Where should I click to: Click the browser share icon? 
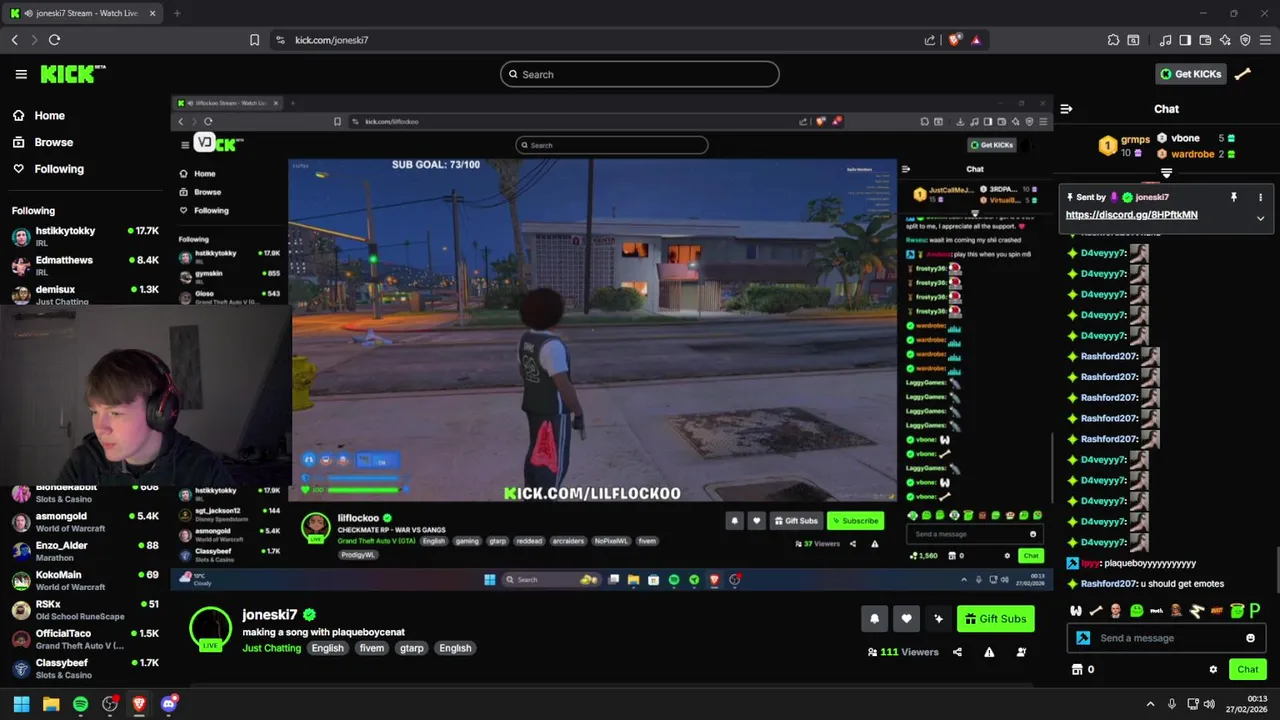click(930, 40)
